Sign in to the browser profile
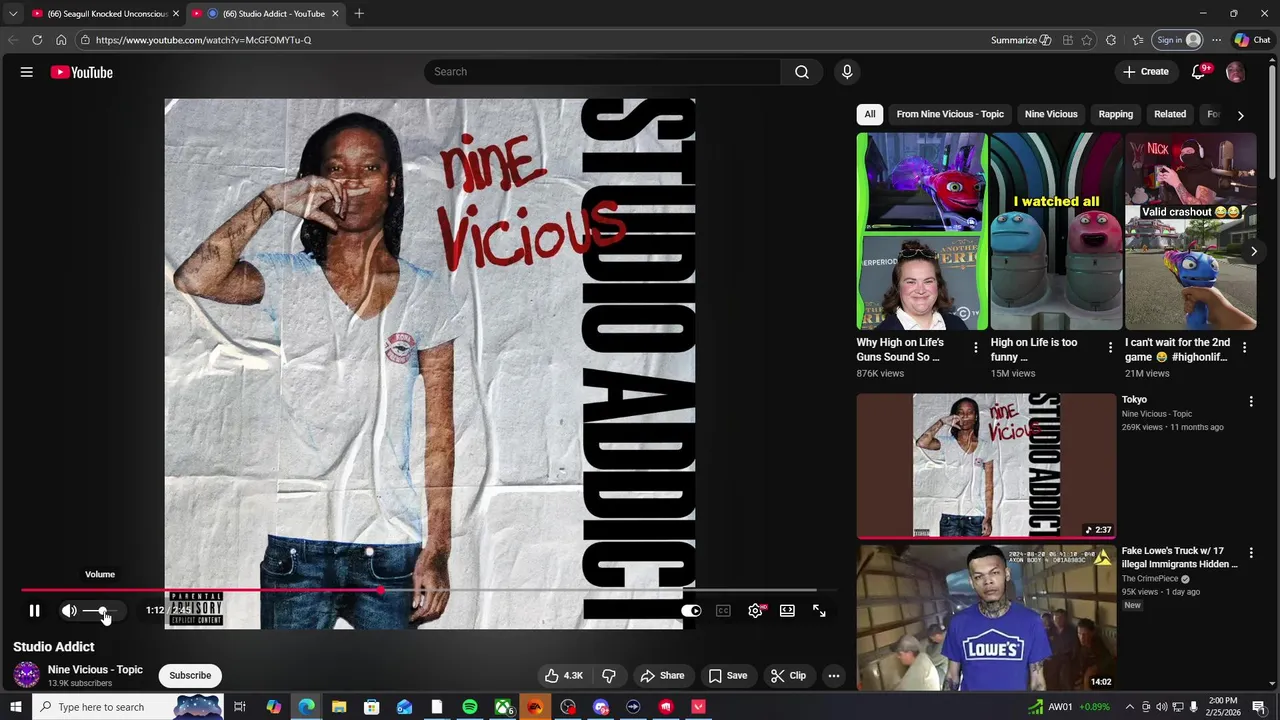This screenshot has height=720, width=1280. 1178,40
